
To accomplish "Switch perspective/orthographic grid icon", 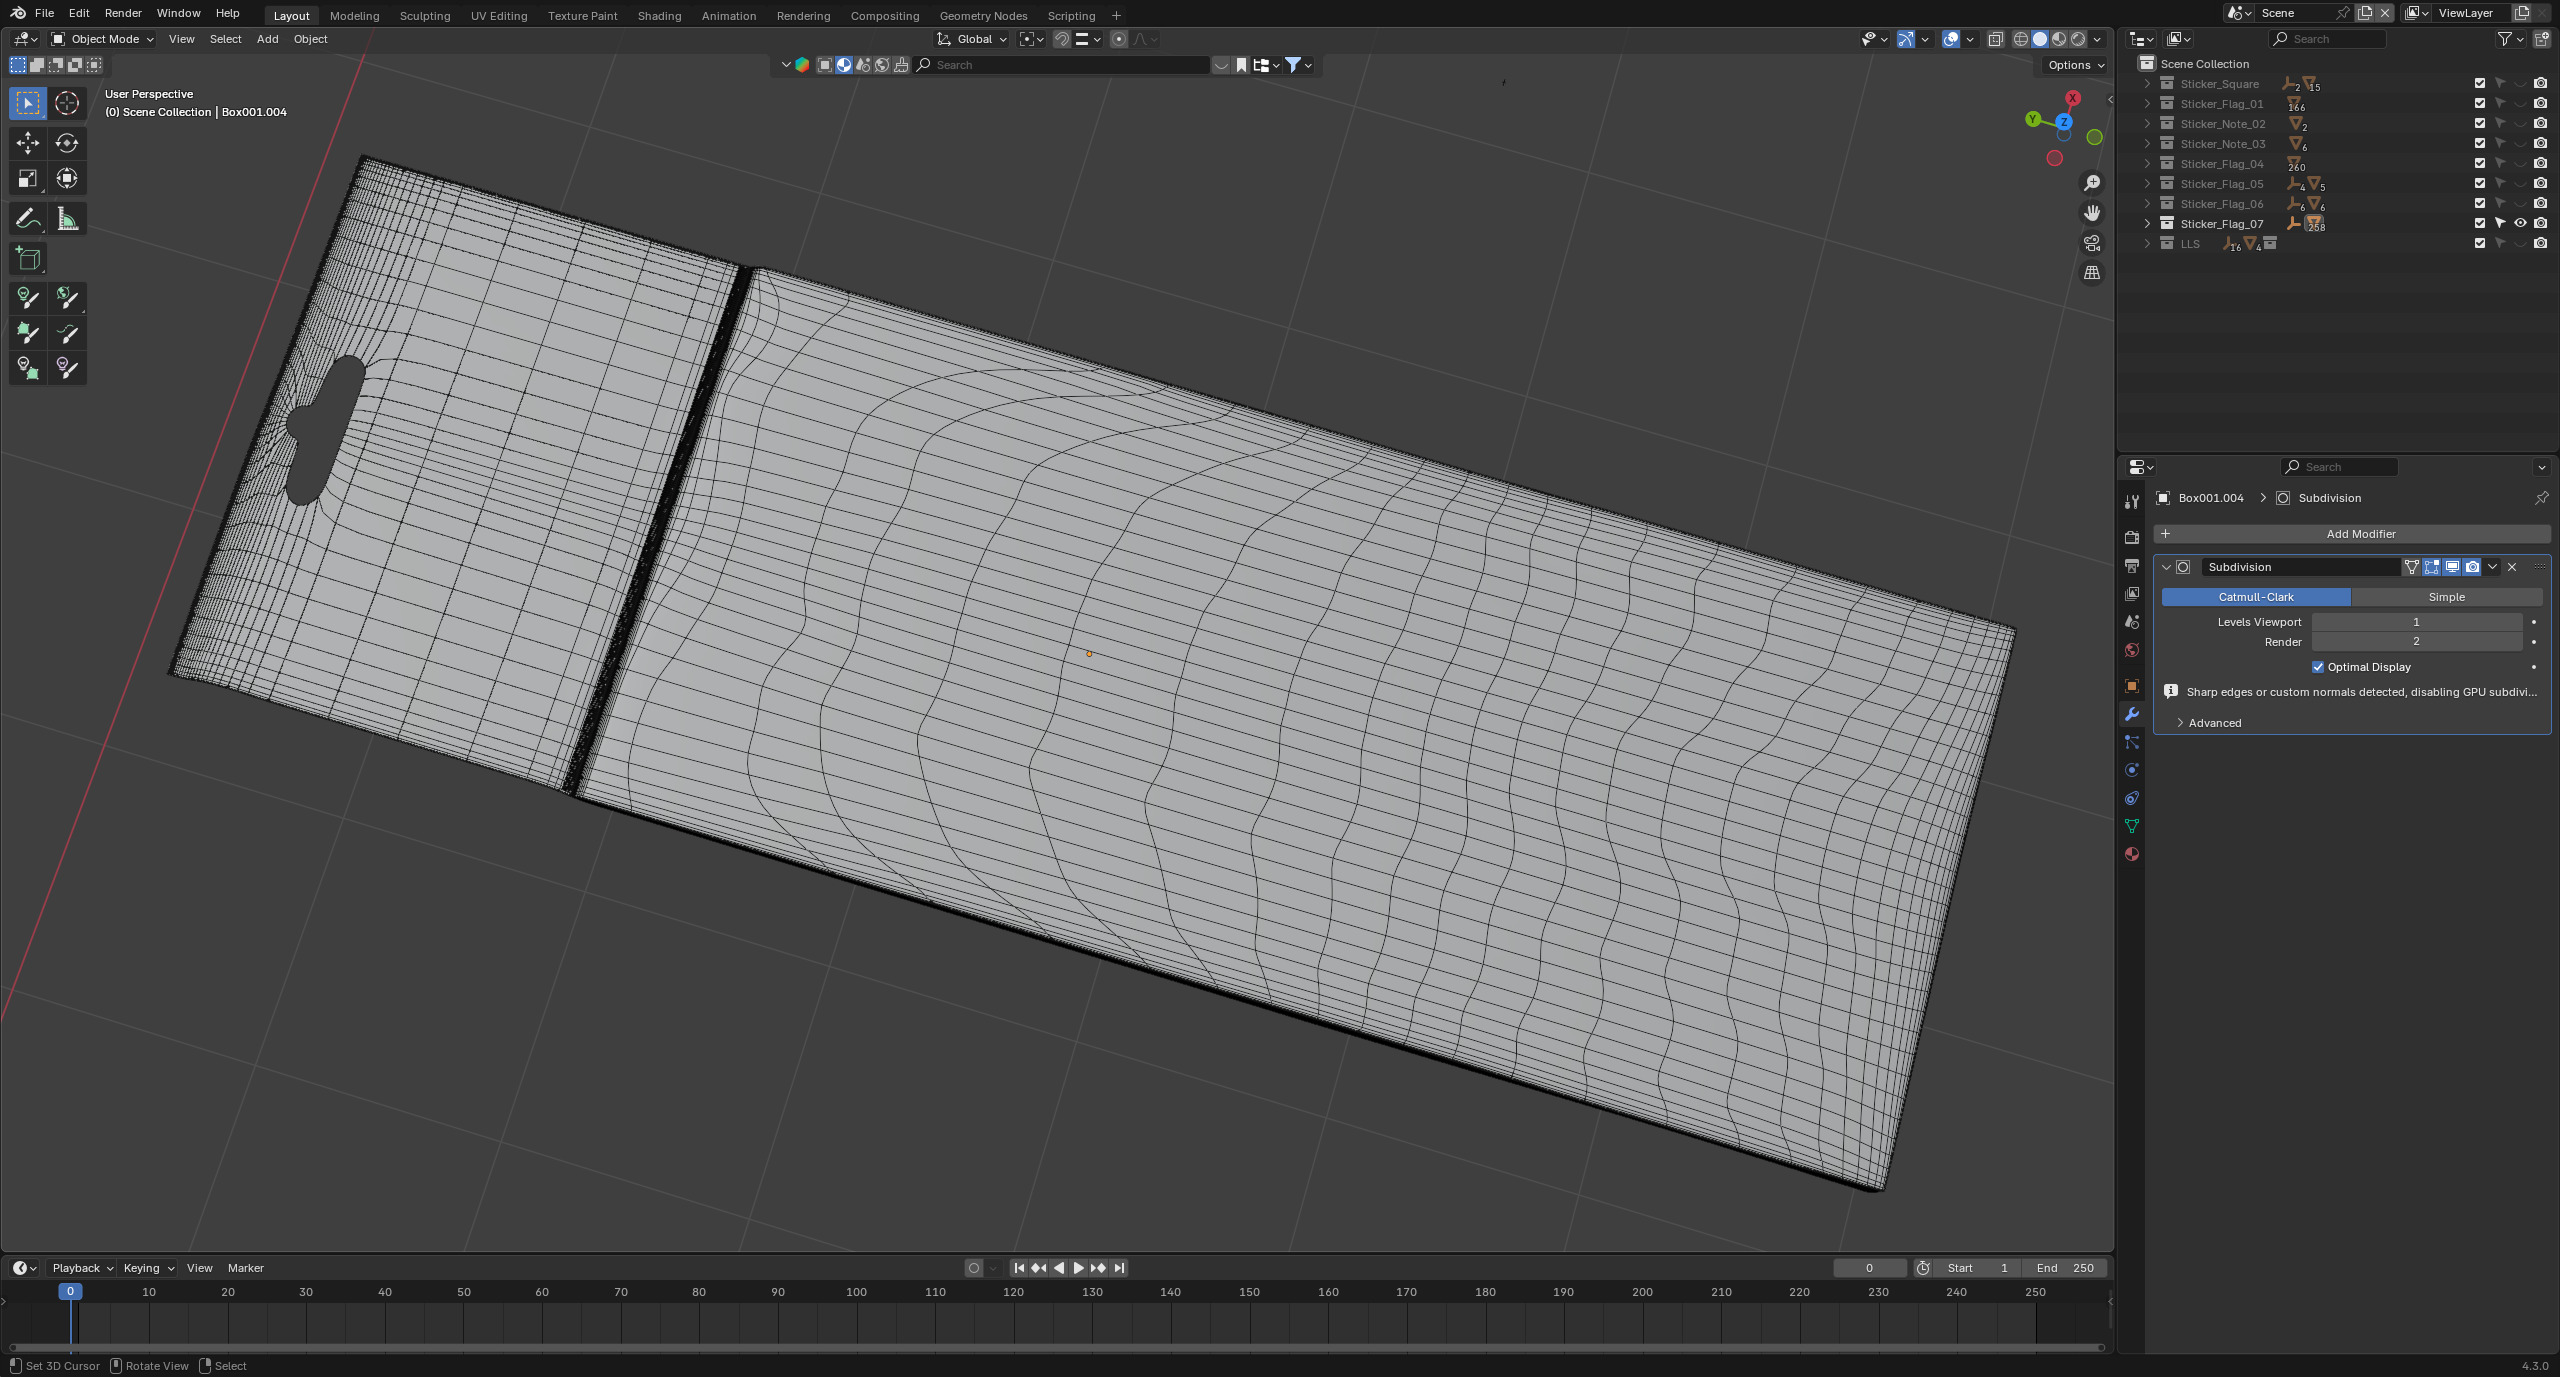I will (2092, 273).
